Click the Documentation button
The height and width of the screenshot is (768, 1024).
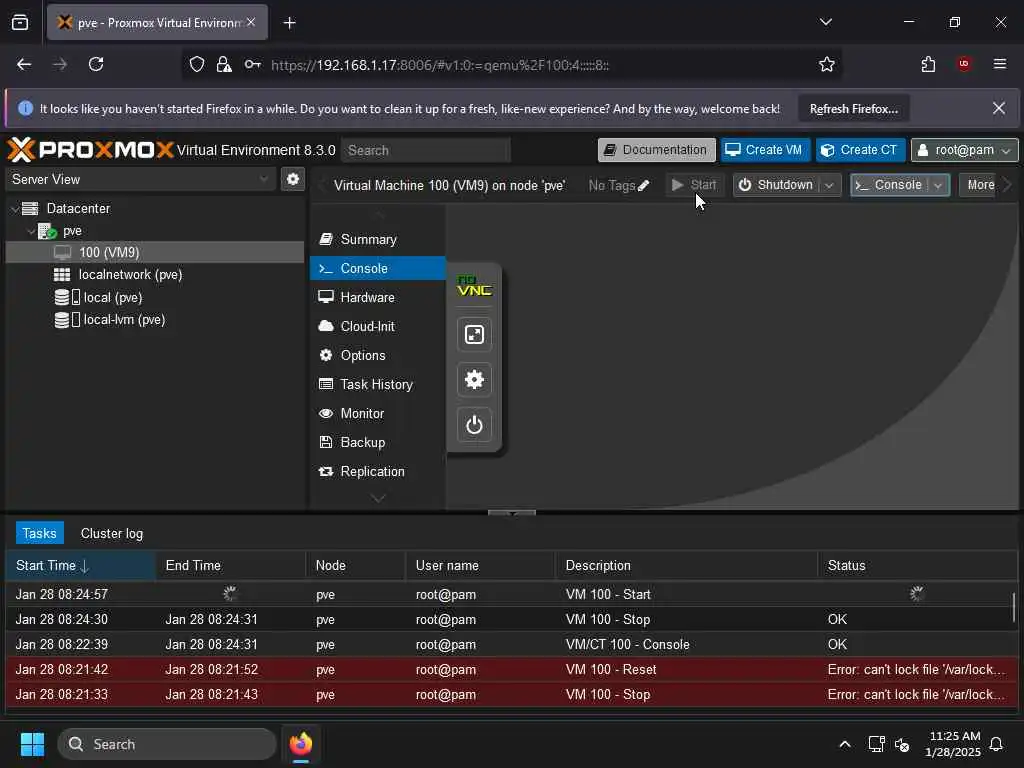point(656,150)
